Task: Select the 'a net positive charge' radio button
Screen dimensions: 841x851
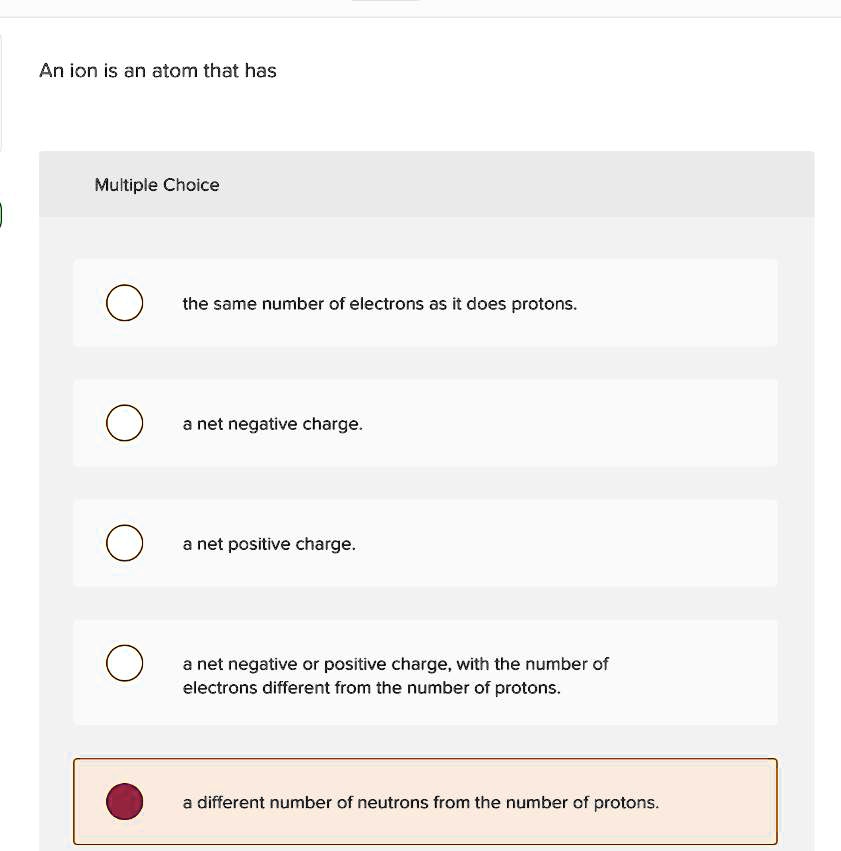Action: pos(124,543)
